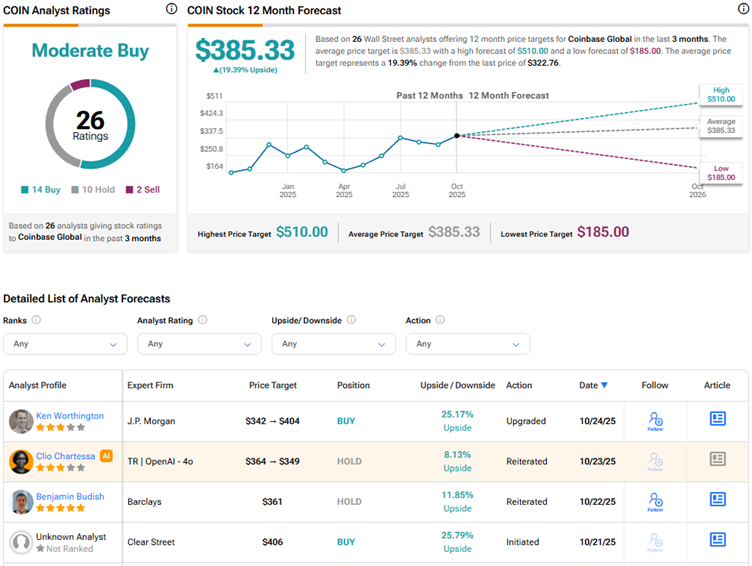This screenshot has width=752, height=566.
Task: Click info icon next to Upside/Downside filter
Action: [x=349, y=320]
